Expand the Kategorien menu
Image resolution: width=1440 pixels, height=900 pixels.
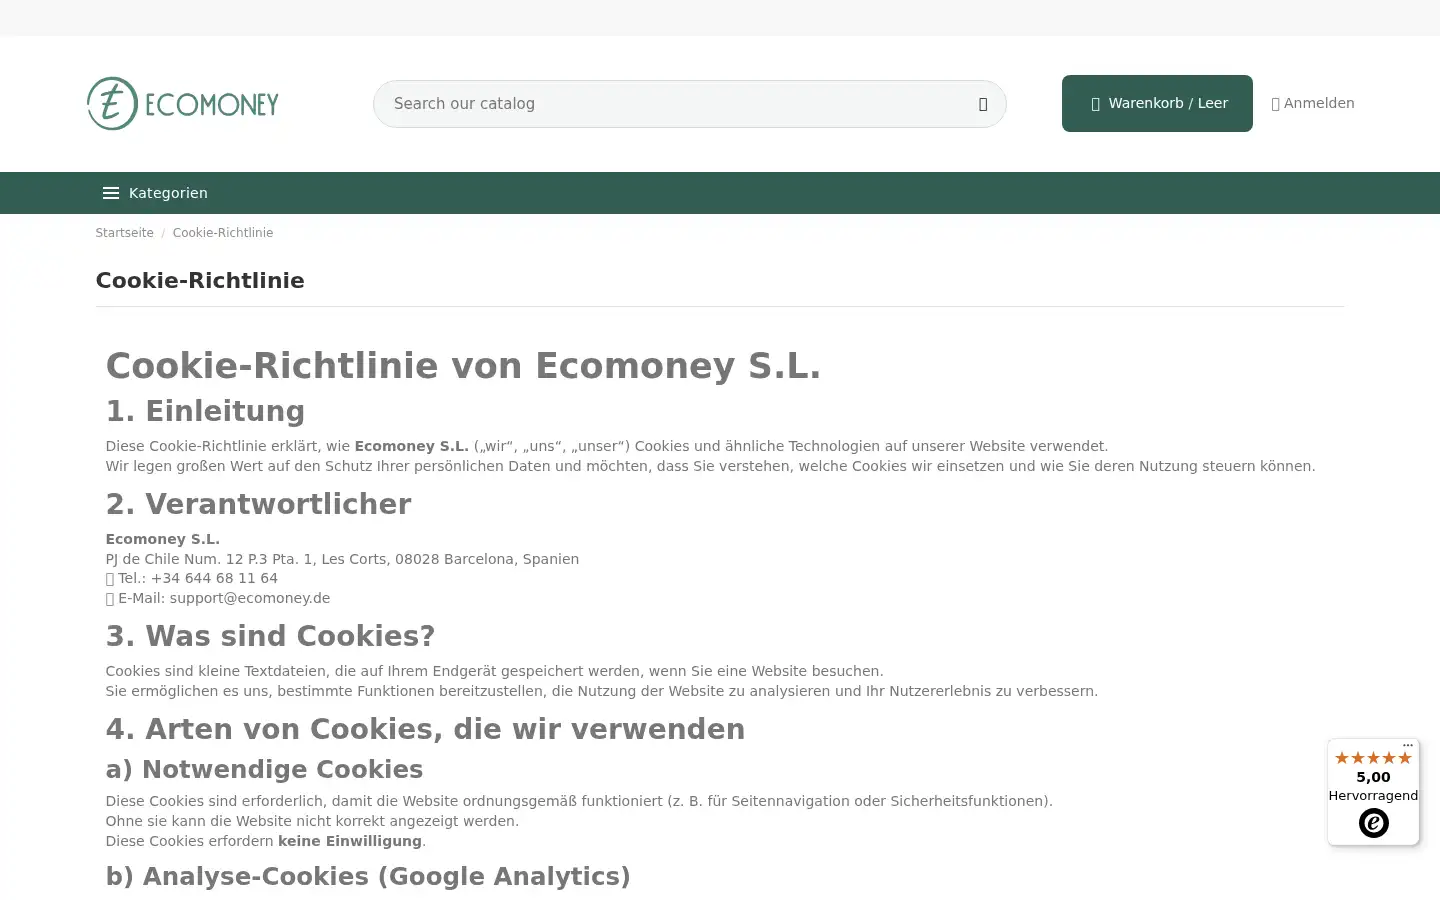[x=155, y=193]
